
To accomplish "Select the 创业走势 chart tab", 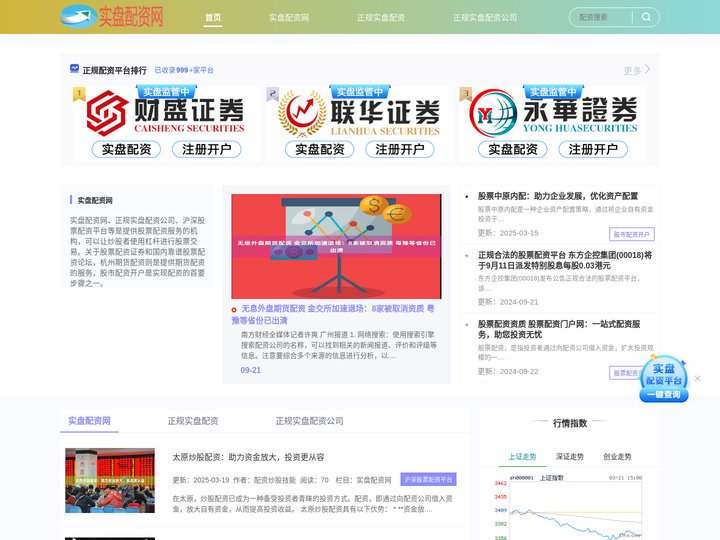I will pyautogui.click(x=617, y=456).
